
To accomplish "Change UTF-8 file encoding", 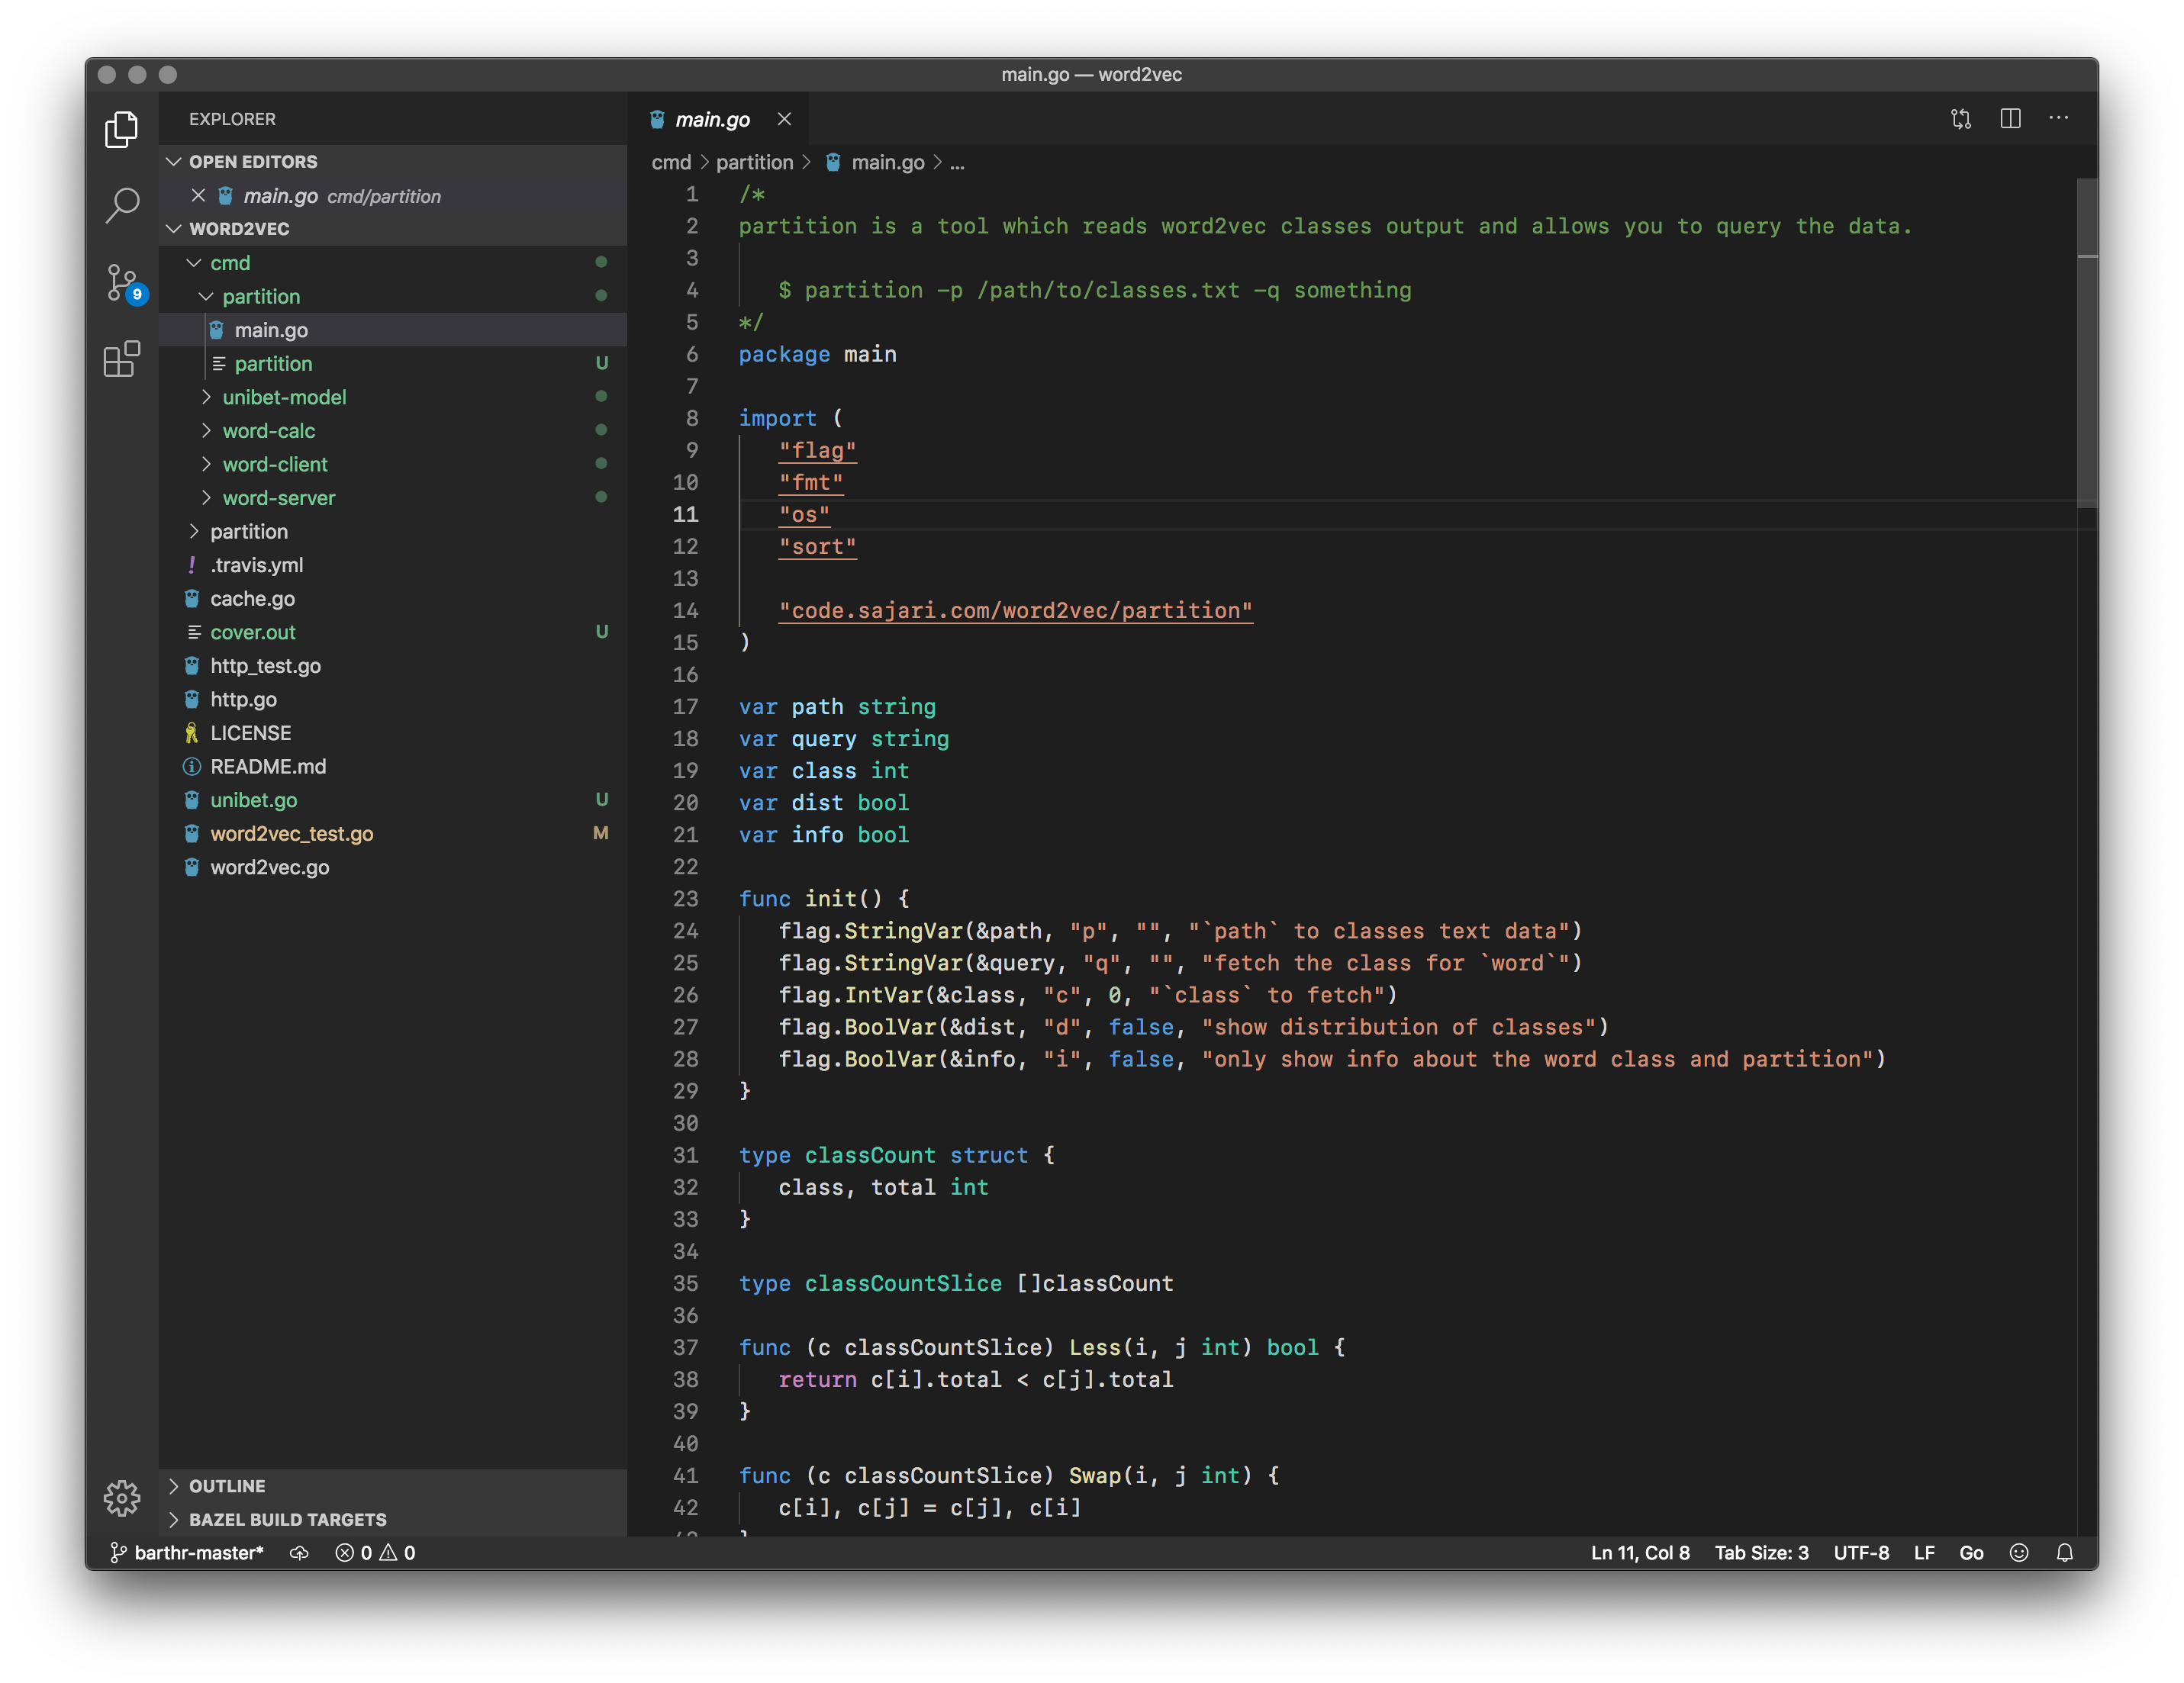I will pyautogui.click(x=1861, y=1552).
